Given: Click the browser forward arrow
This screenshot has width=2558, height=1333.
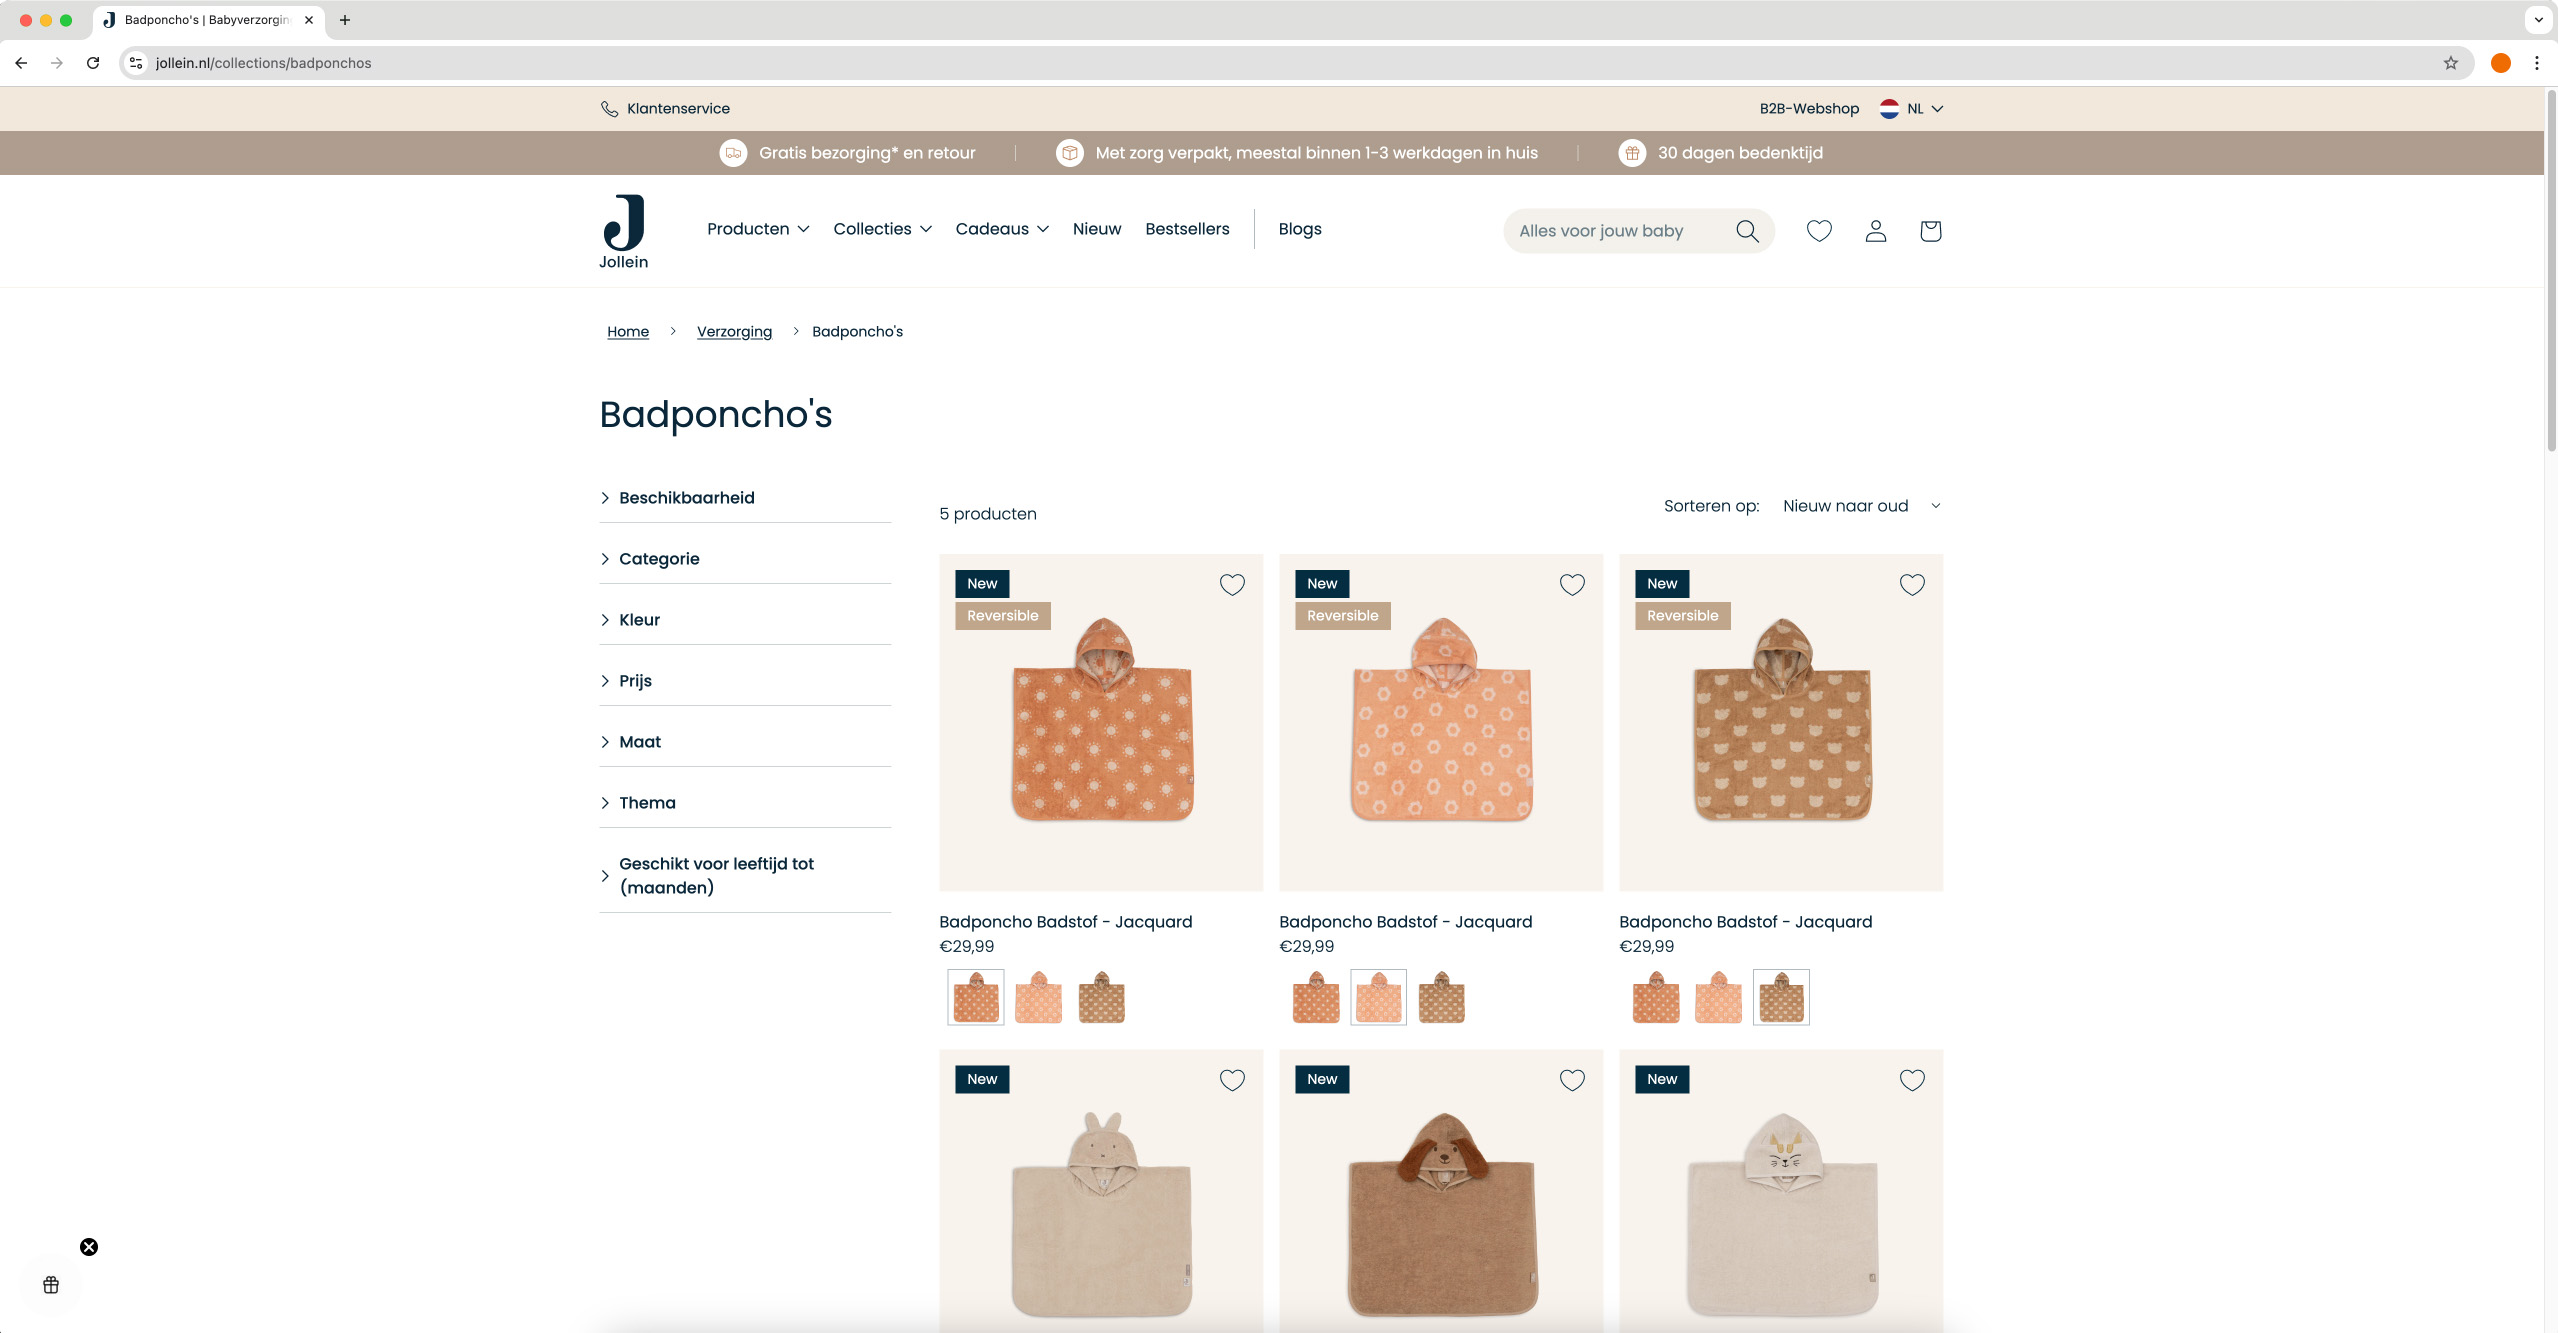Looking at the screenshot, I should (57, 63).
